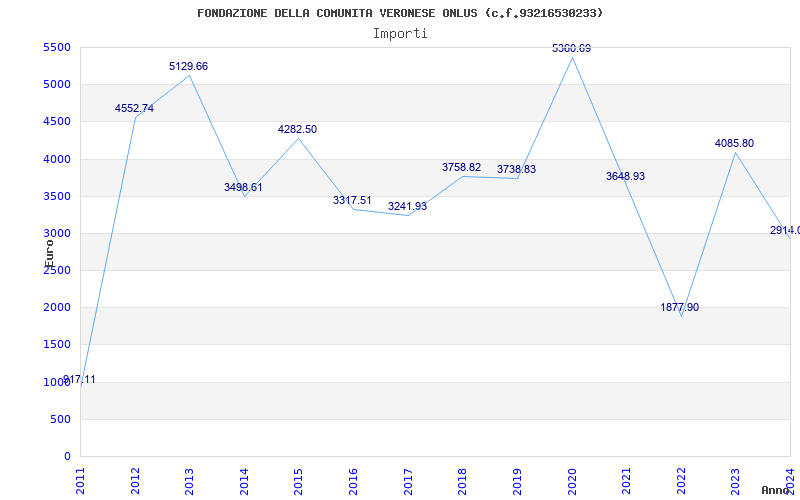Viewport: 800px width, 500px height.
Task: Select the 4552.74 data label
Action: coord(134,108)
